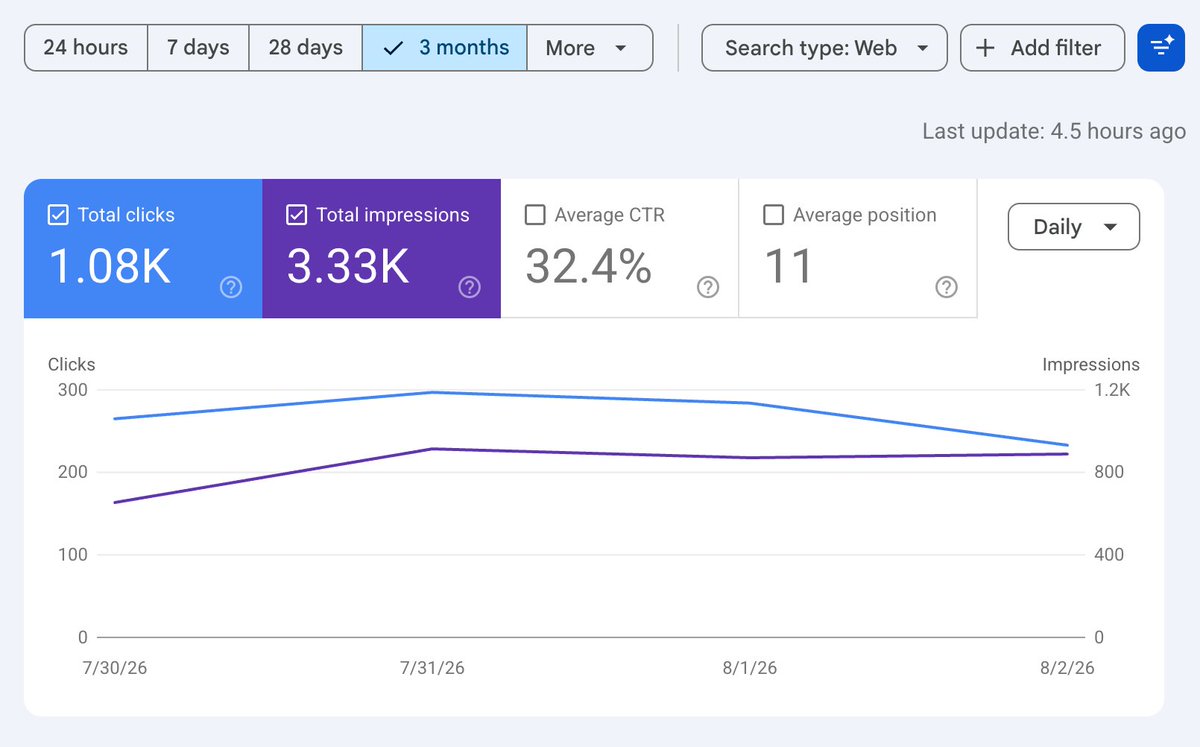1200x747 pixels.
Task: Select the 28 days date range
Action: coord(305,48)
